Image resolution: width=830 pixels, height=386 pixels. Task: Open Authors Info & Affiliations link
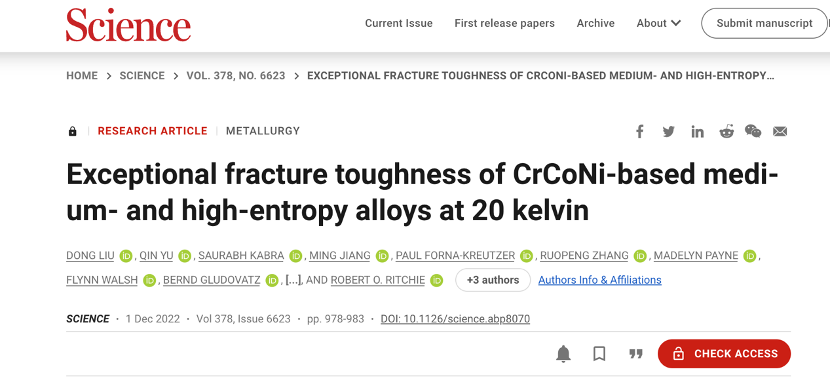(600, 280)
